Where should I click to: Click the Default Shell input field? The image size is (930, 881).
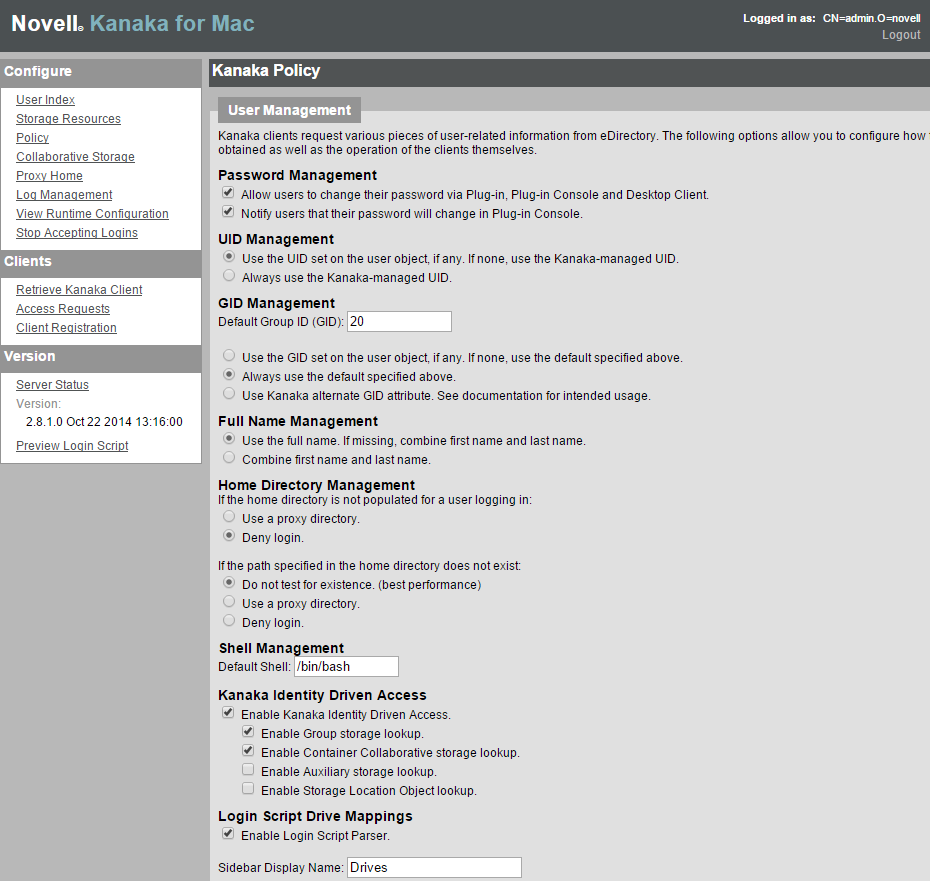click(x=346, y=666)
